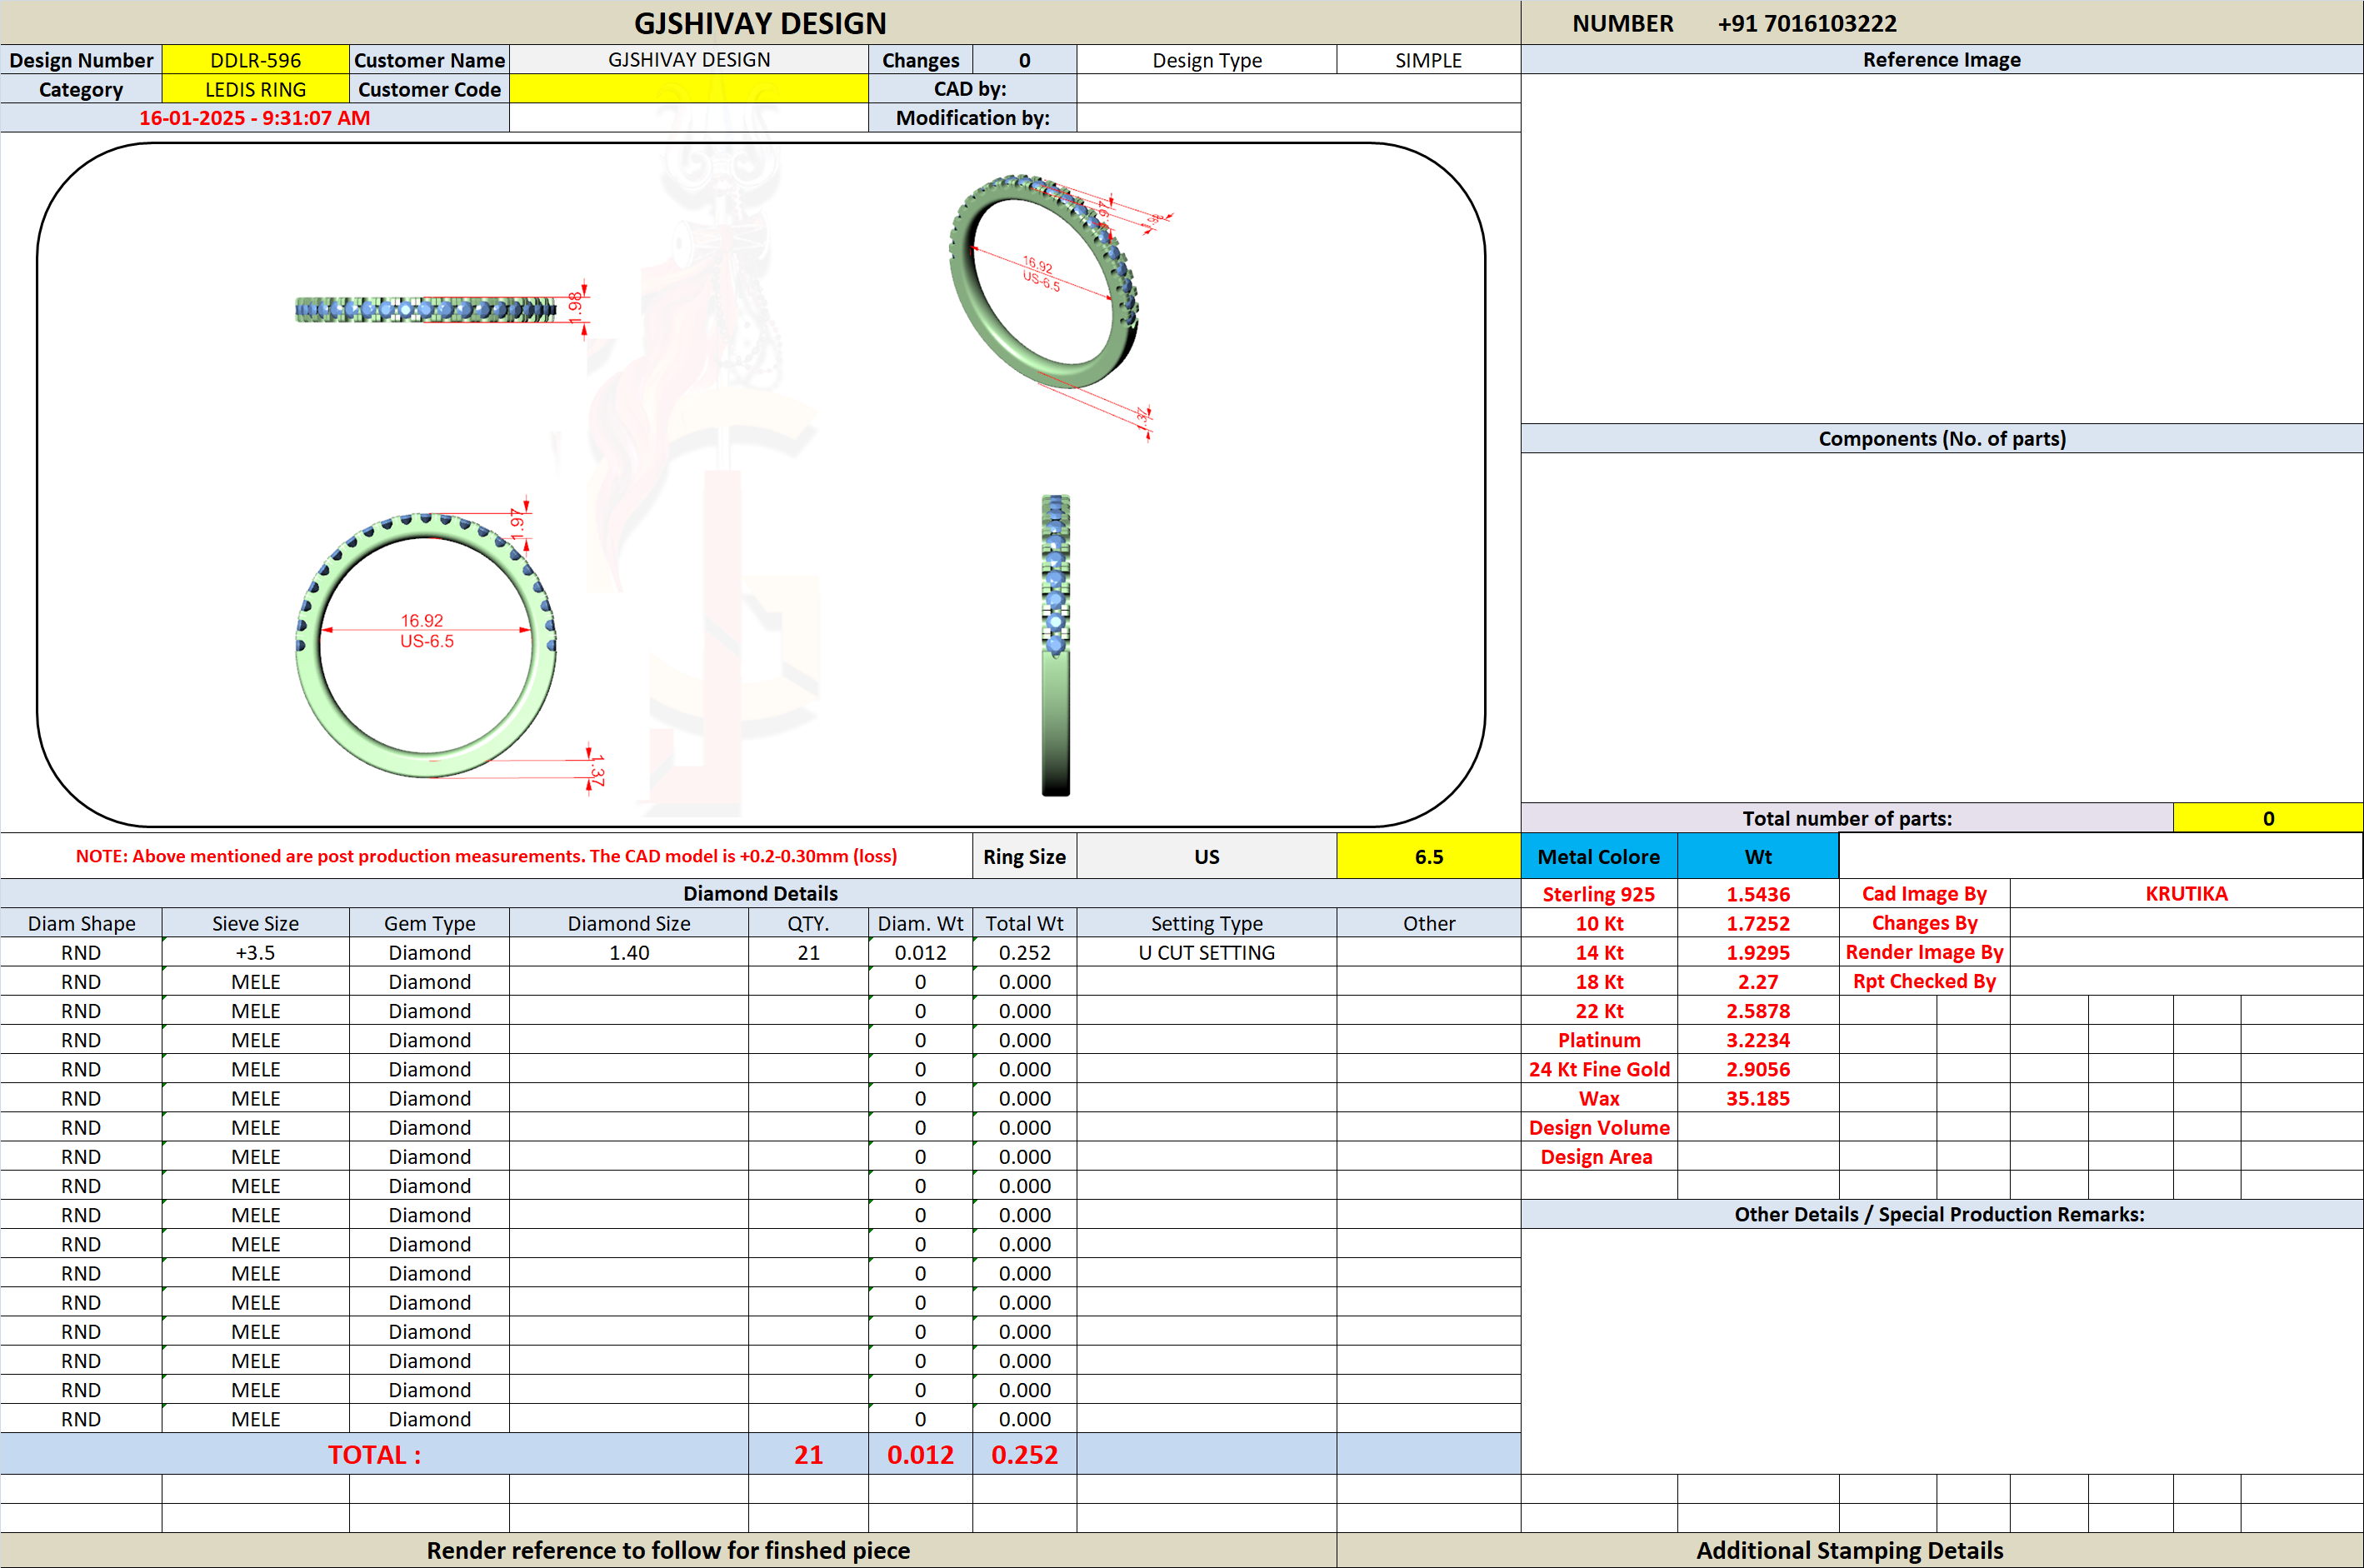Select the yellow ring size 6.5 cell
Viewport: 2364px width, 1568px height.
click(1428, 856)
